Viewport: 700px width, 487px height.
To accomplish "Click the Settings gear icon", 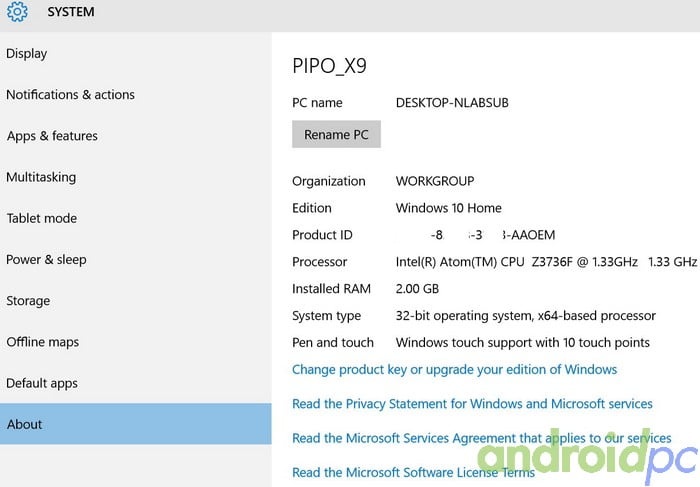I will click(x=17, y=11).
